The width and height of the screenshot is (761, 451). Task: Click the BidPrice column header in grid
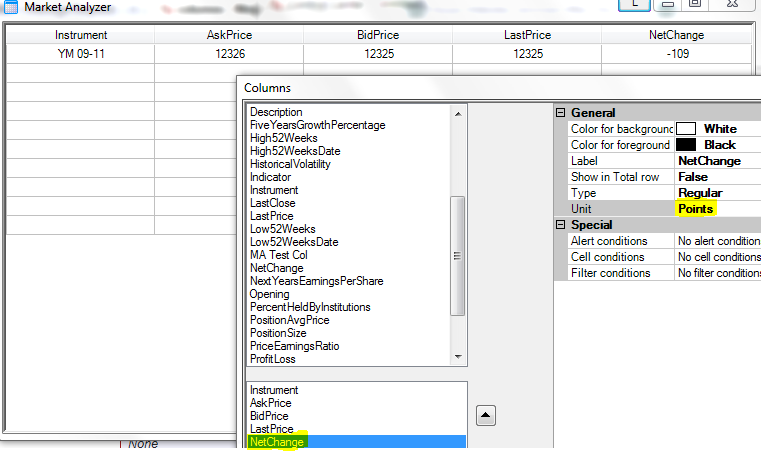point(378,35)
